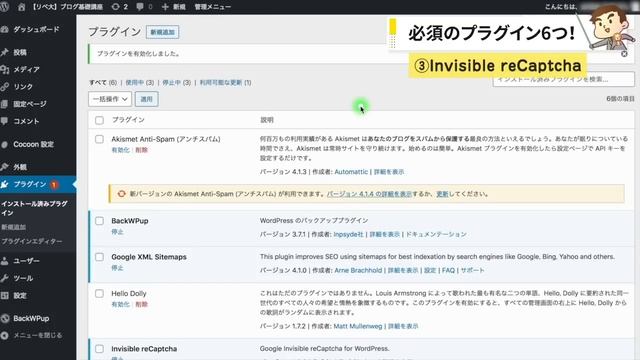This screenshot has width=640, height=360.
Task: Click the ユーザー person icon
Action: coord(4,261)
